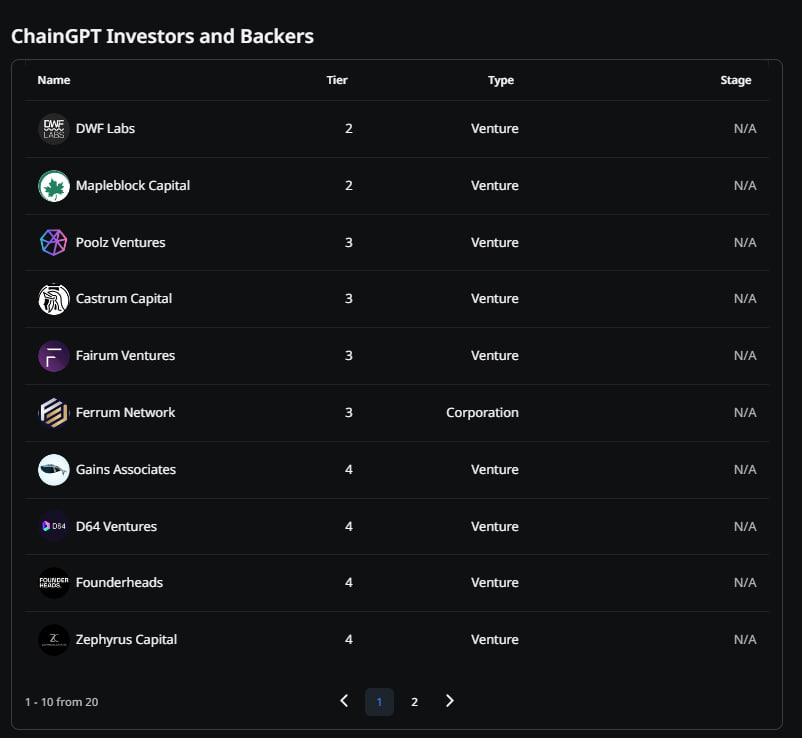
Task: Click the Ferrum Network logo icon
Action: point(54,413)
